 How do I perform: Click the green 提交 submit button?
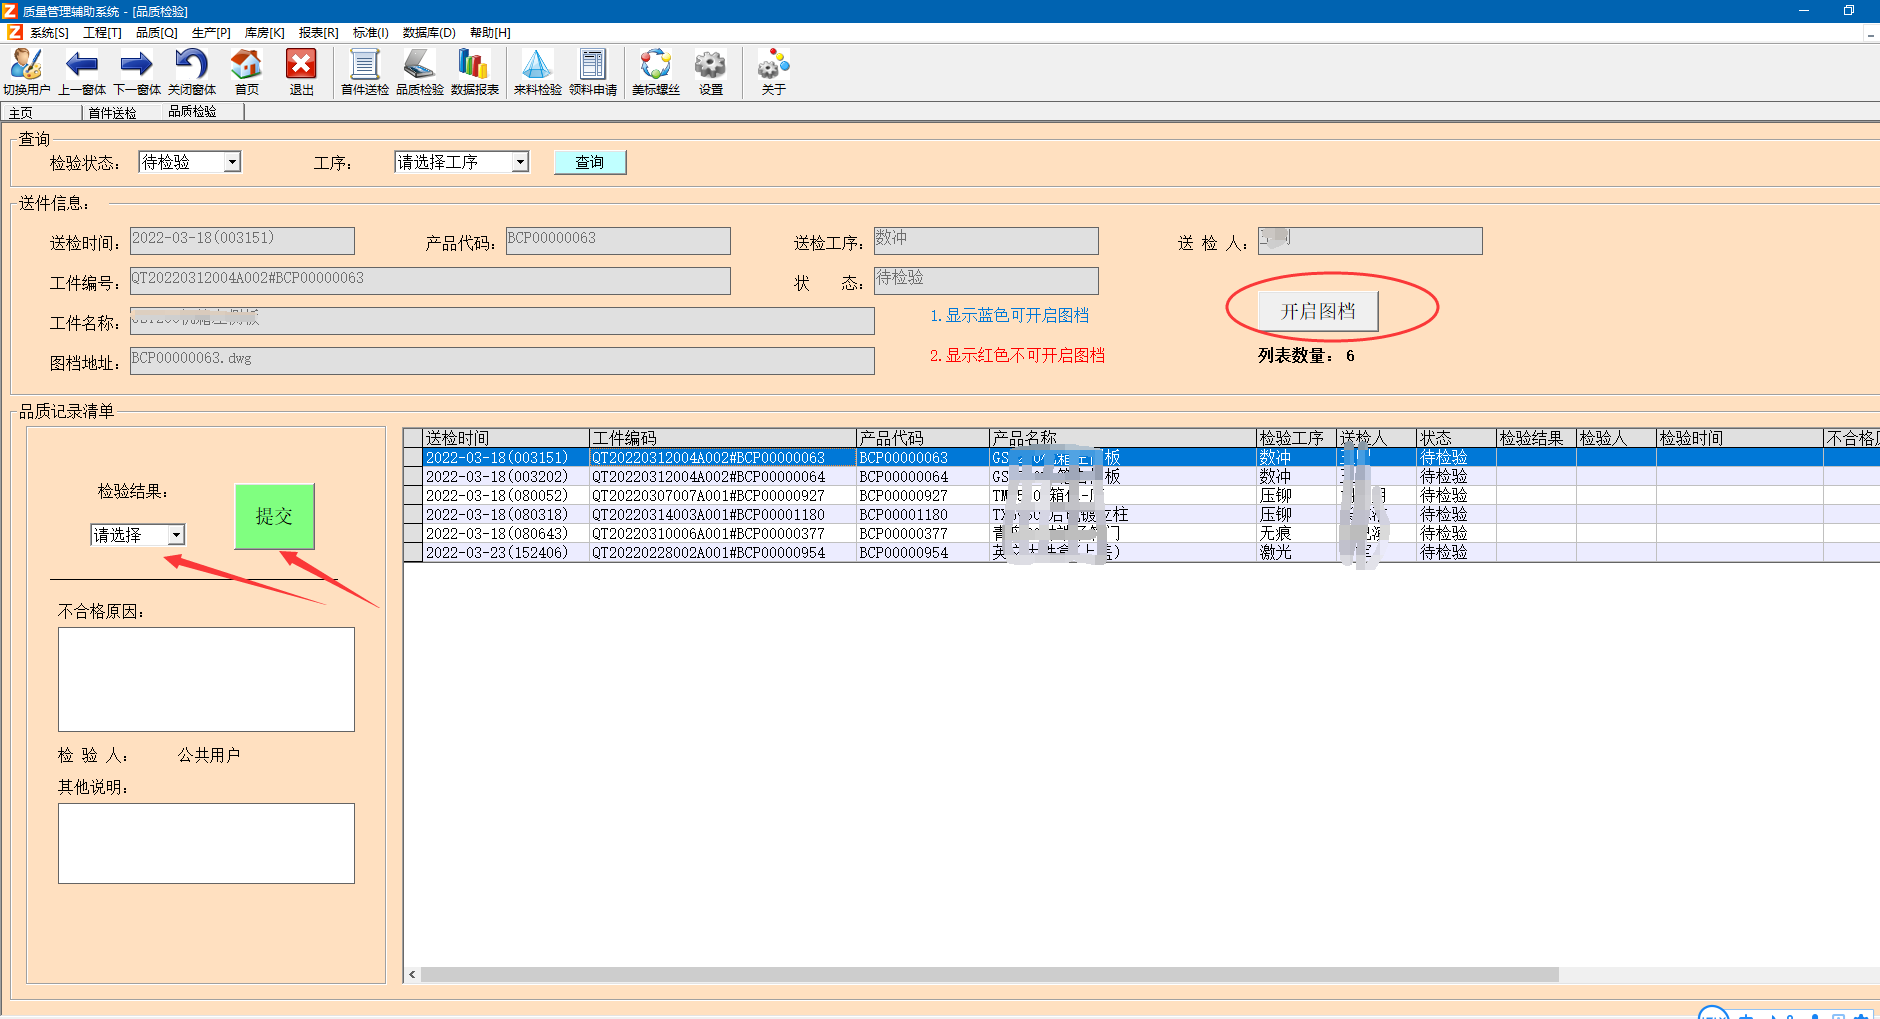274,516
